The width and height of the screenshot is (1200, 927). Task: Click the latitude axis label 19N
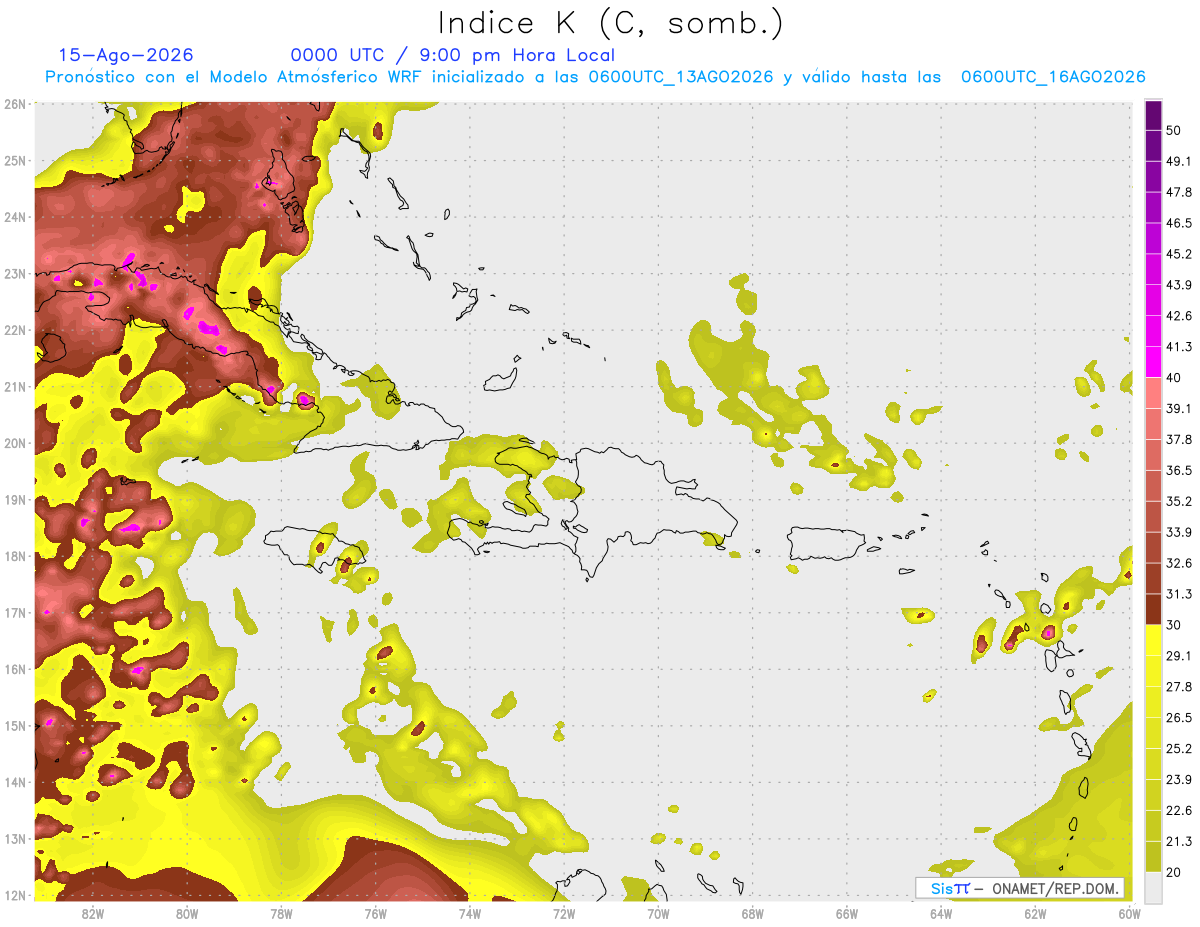(x=15, y=499)
